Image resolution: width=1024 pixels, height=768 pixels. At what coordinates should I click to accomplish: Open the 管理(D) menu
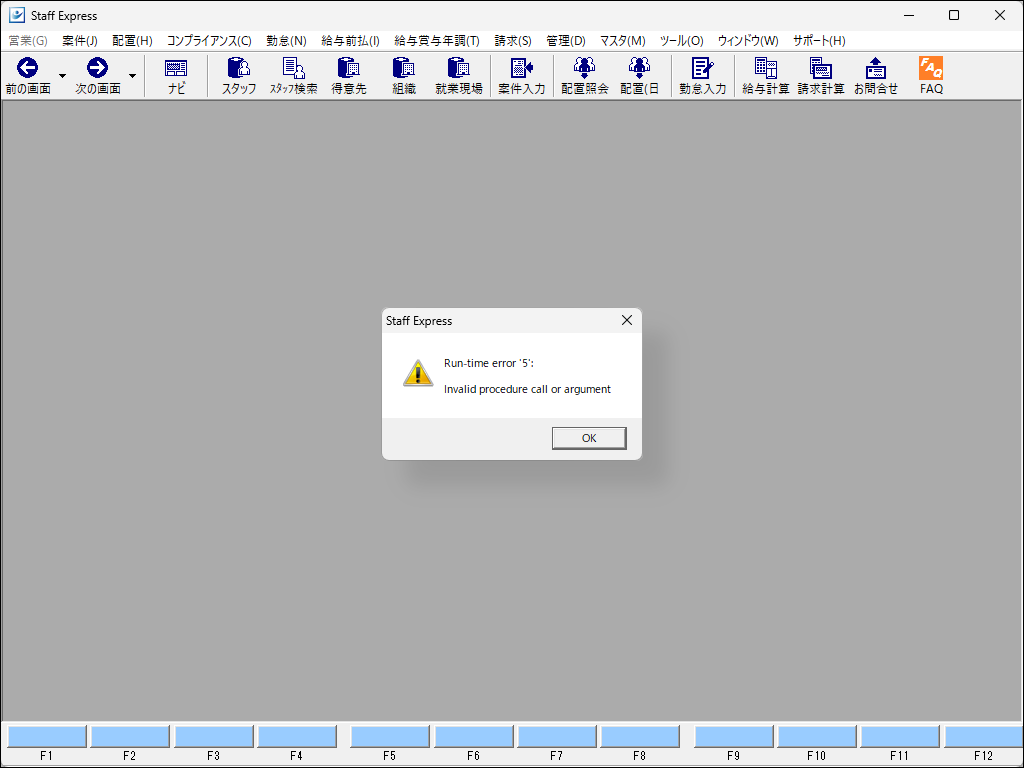[x=566, y=40]
